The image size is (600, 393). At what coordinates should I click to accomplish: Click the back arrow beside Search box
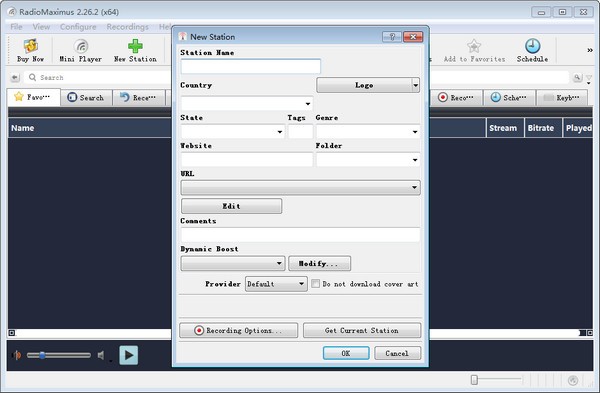[x=15, y=78]
